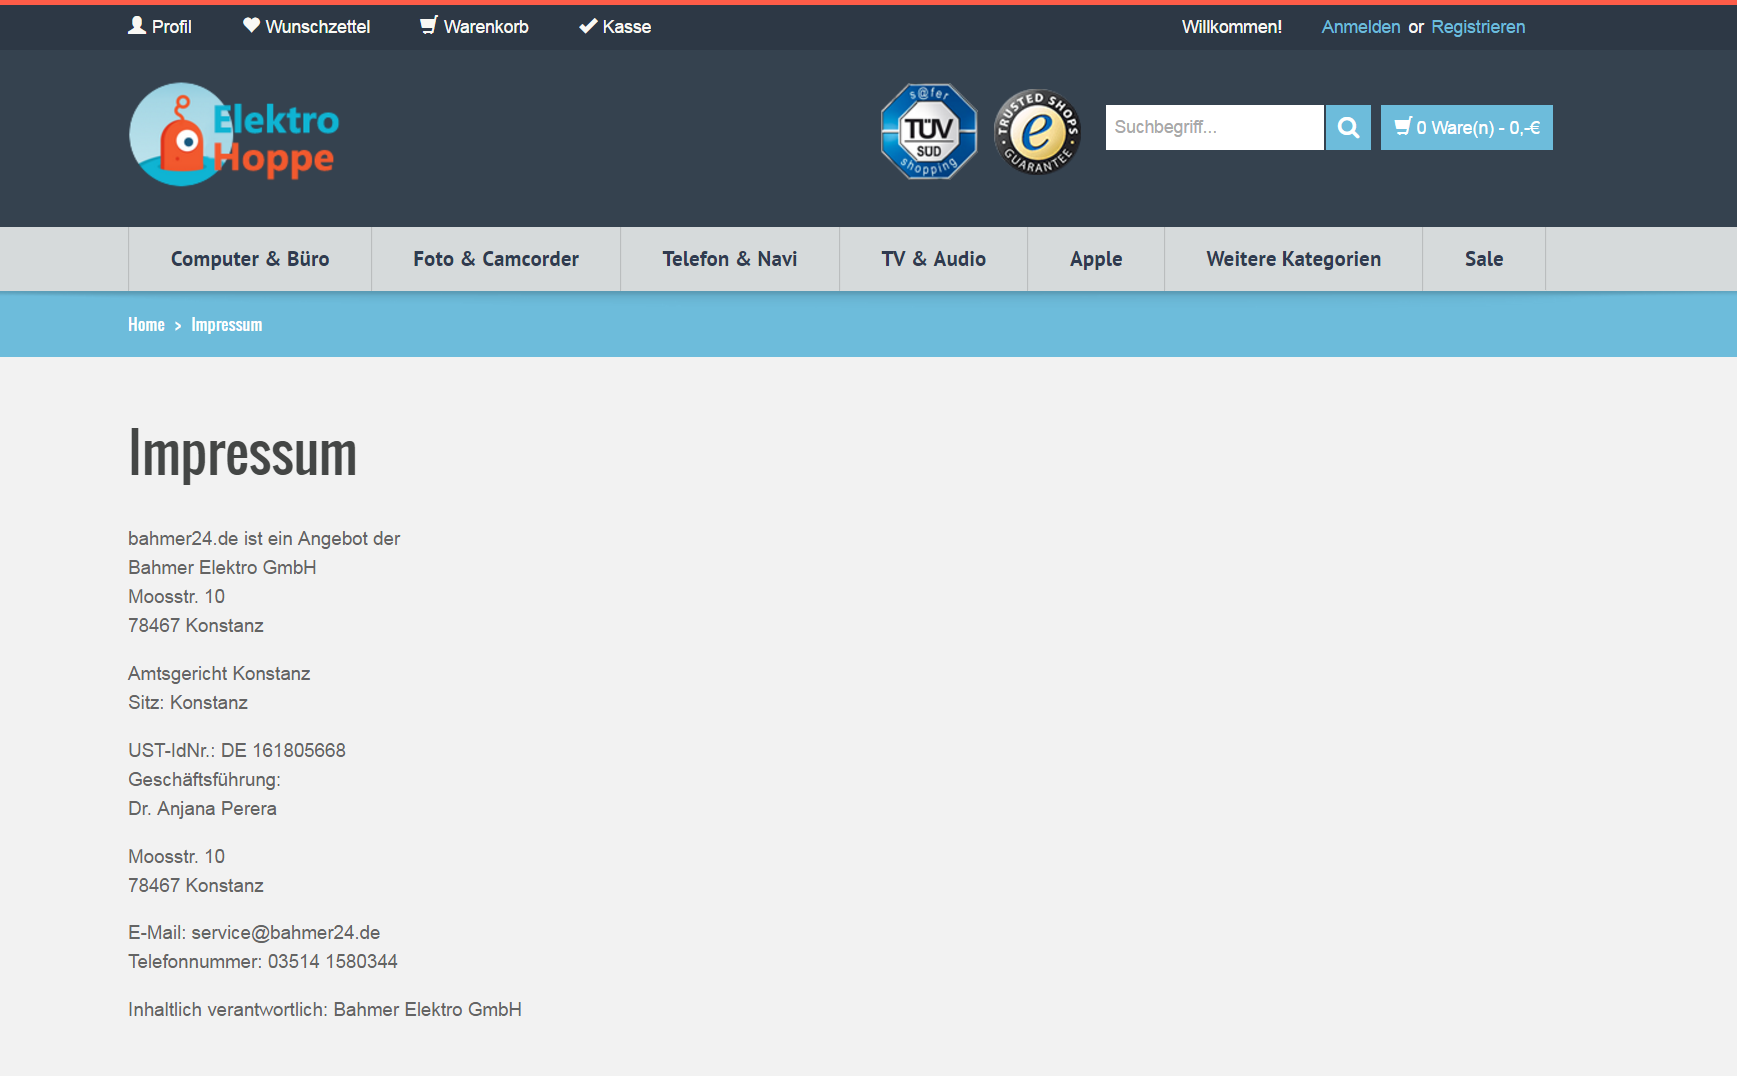
Task: Click the Anmelden login link
Action: coord(1360,27)
